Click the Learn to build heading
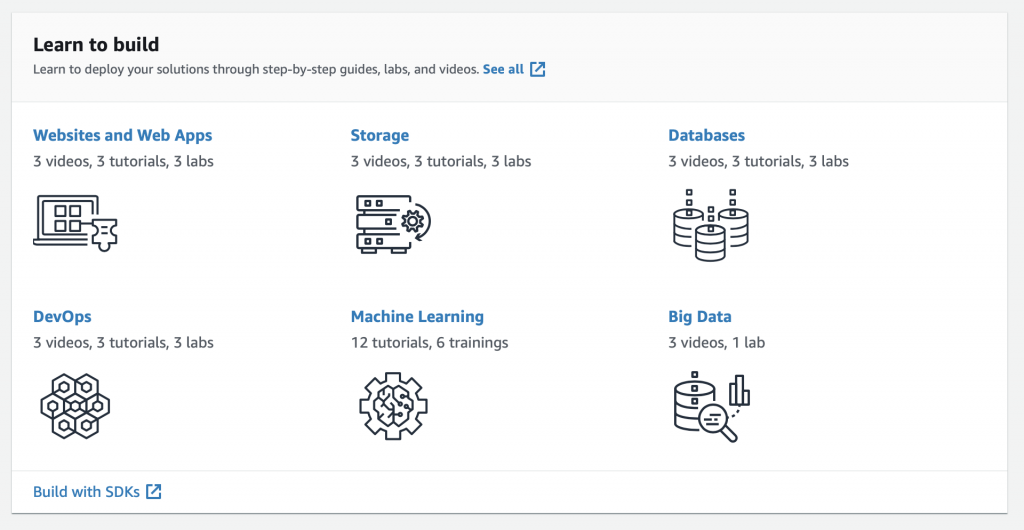This screenshot has height=530, width=1024. tap(96, 44)
